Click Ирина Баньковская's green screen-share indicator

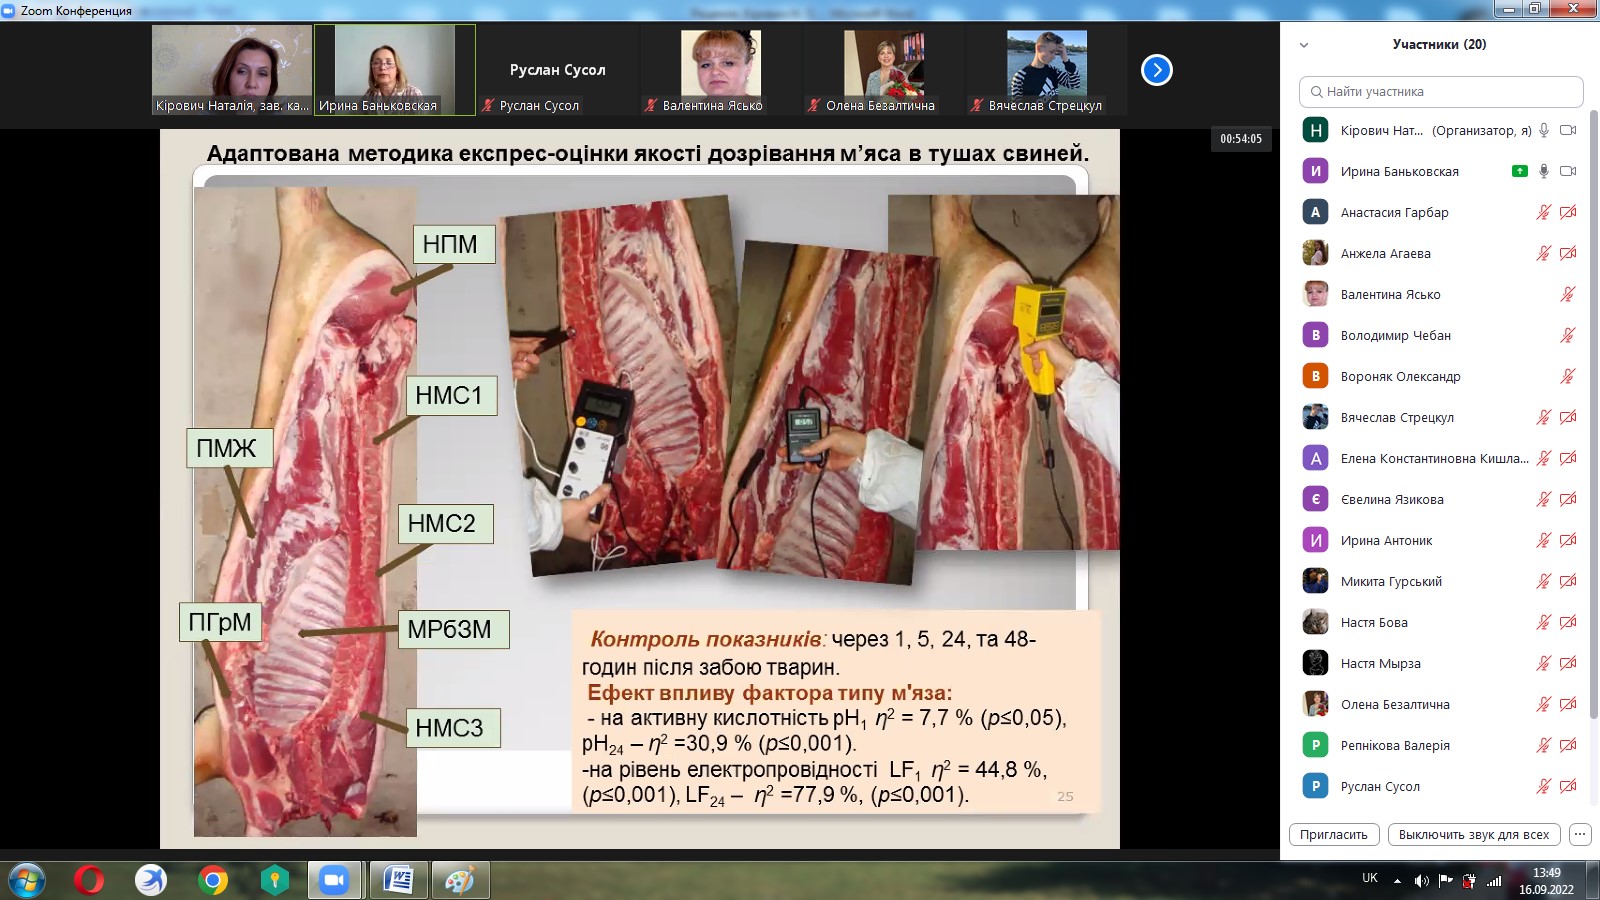[1520, 171]
